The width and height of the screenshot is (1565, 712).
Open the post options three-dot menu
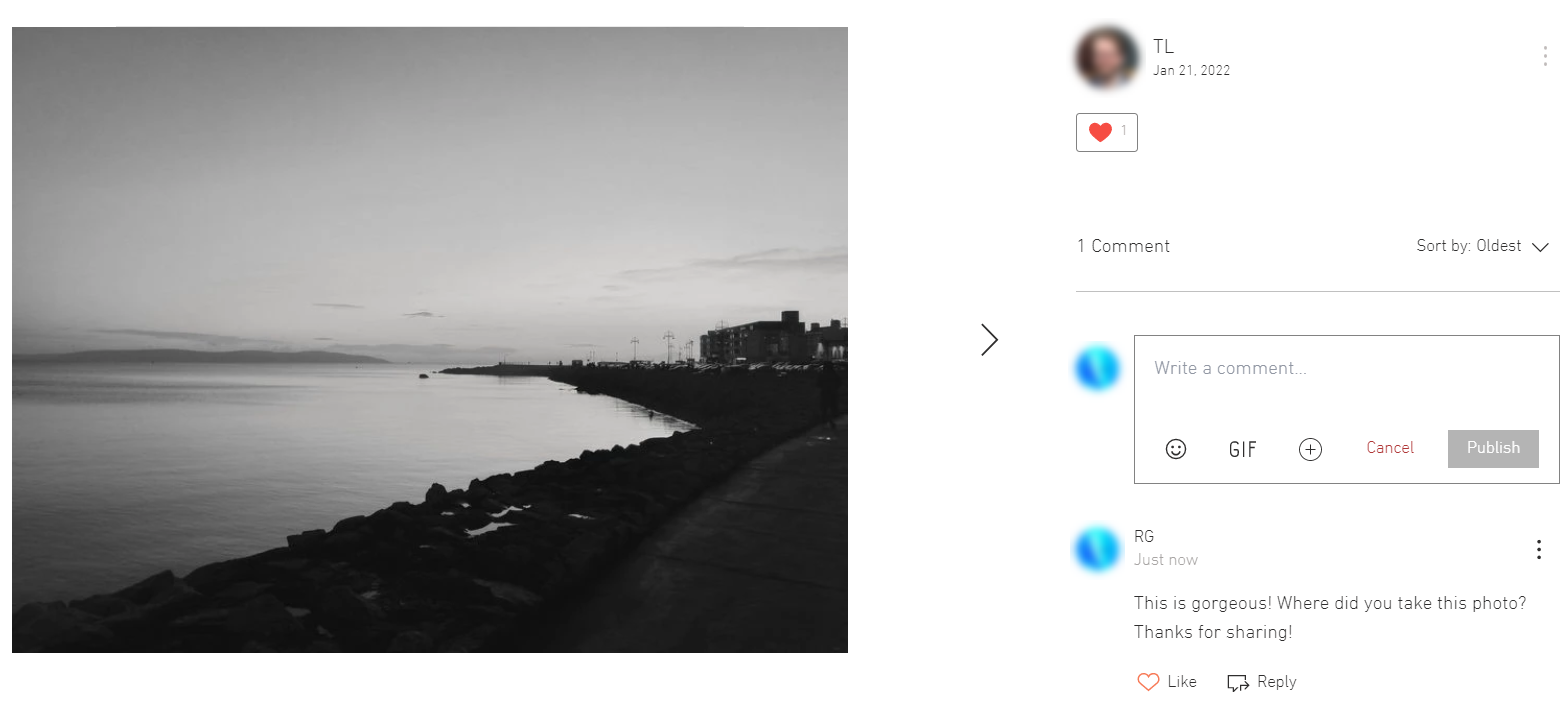(x=1545, y=56)
